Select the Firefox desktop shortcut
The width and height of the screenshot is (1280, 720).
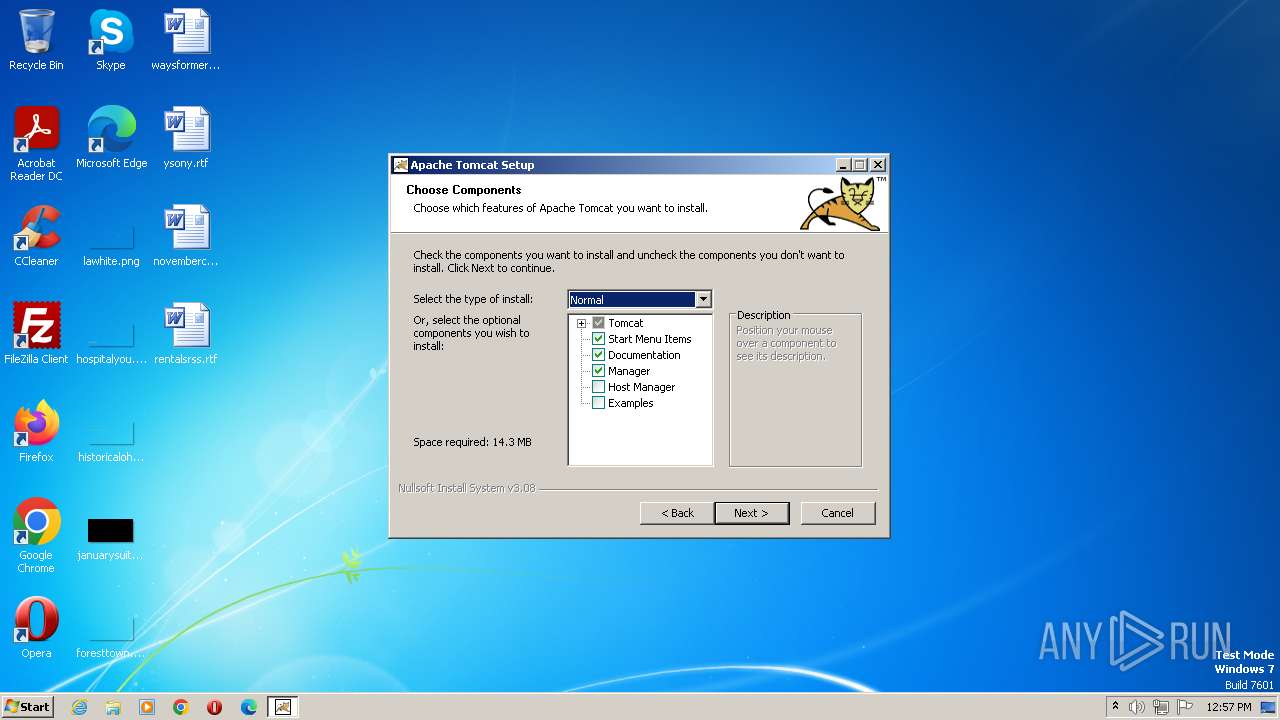coord(36,432)
